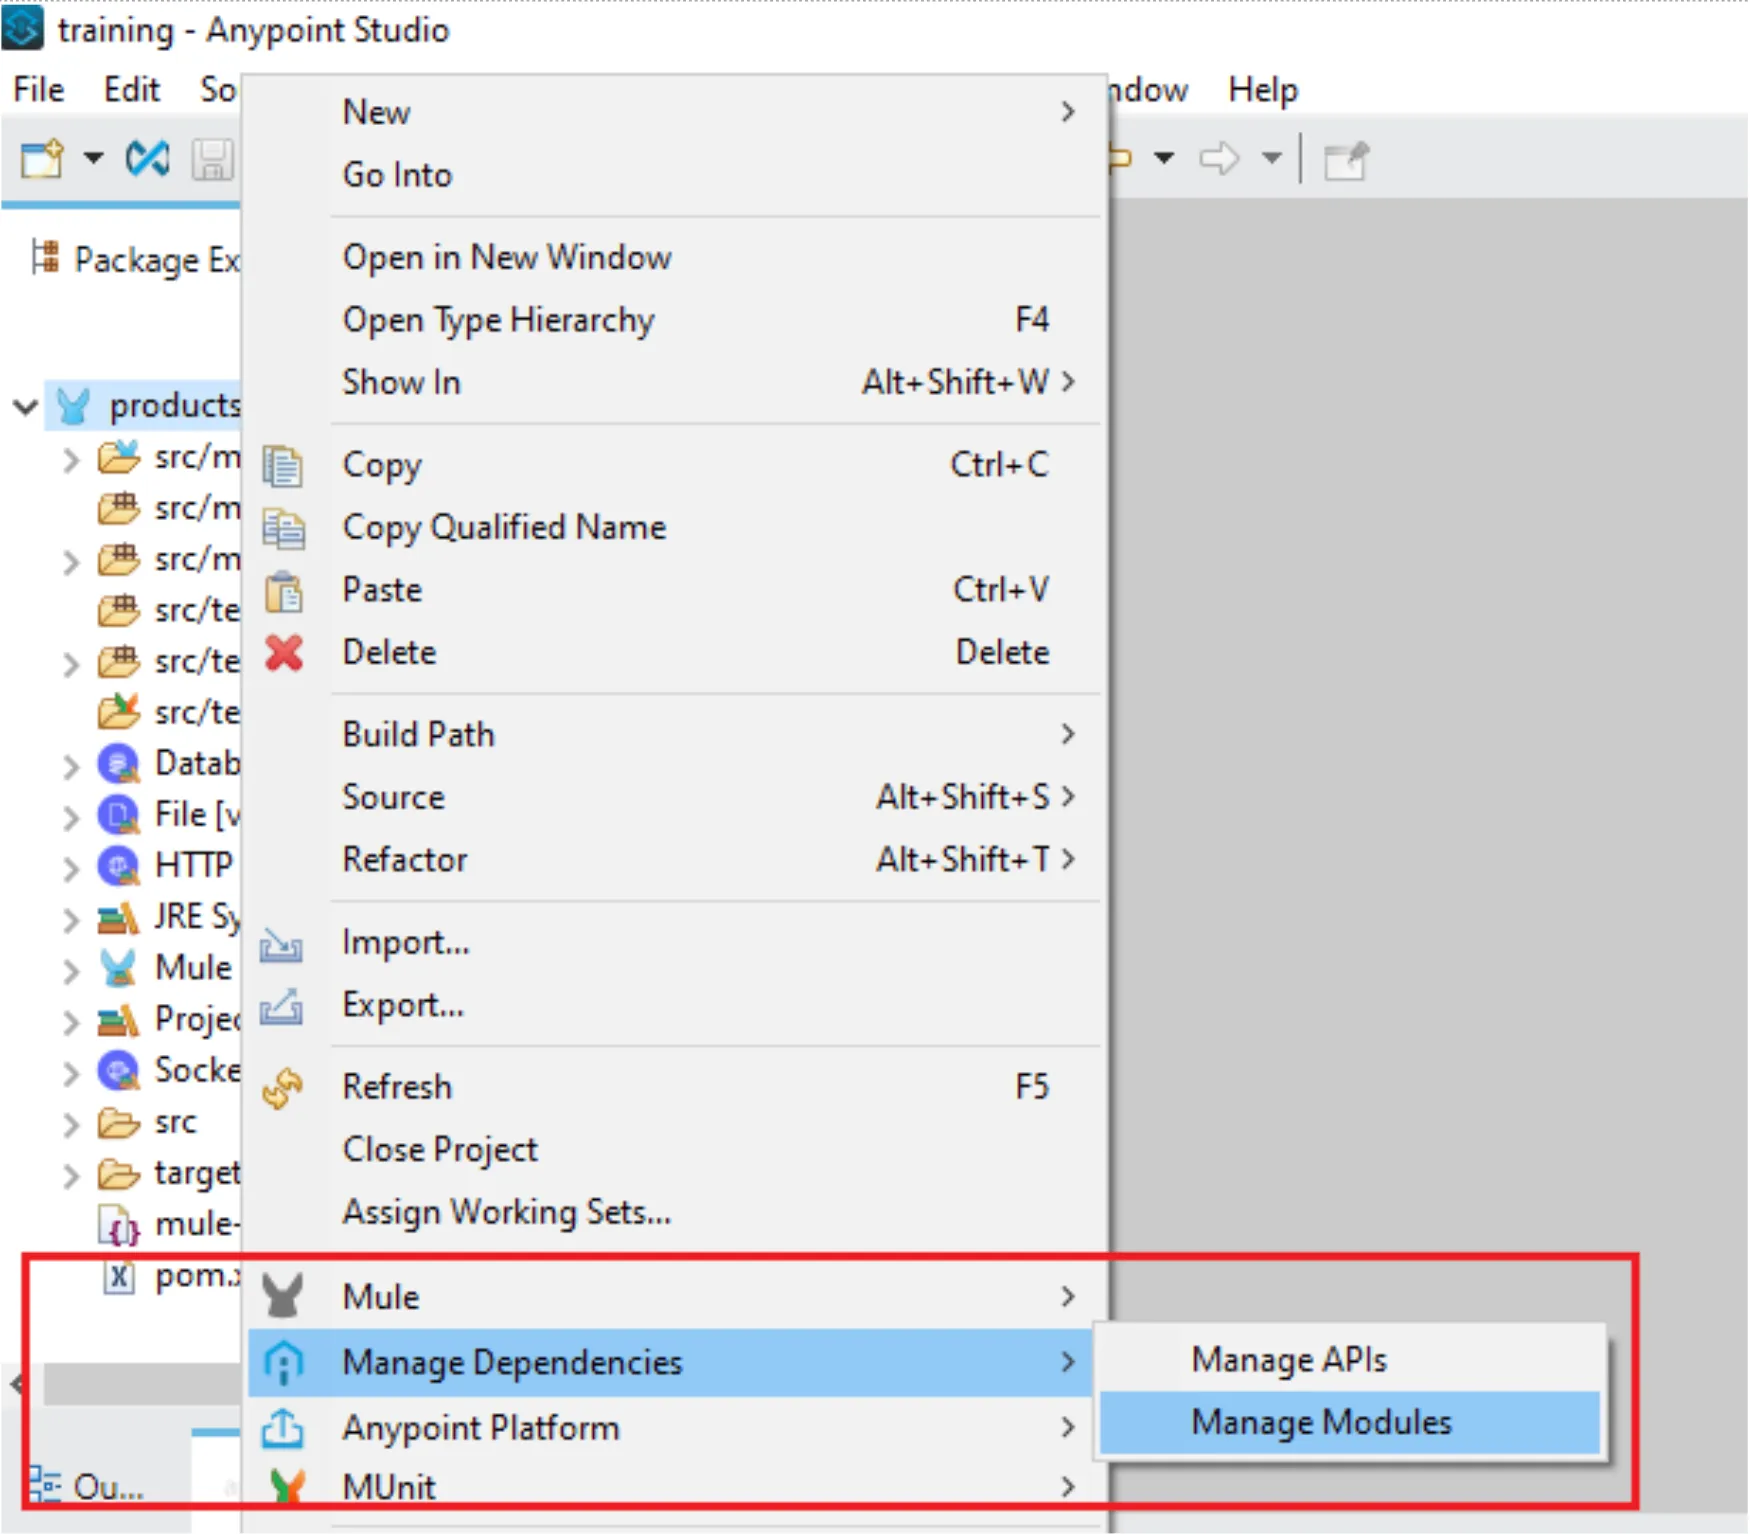
Task: Choose Import... from context menu
Action: point(675,942)
